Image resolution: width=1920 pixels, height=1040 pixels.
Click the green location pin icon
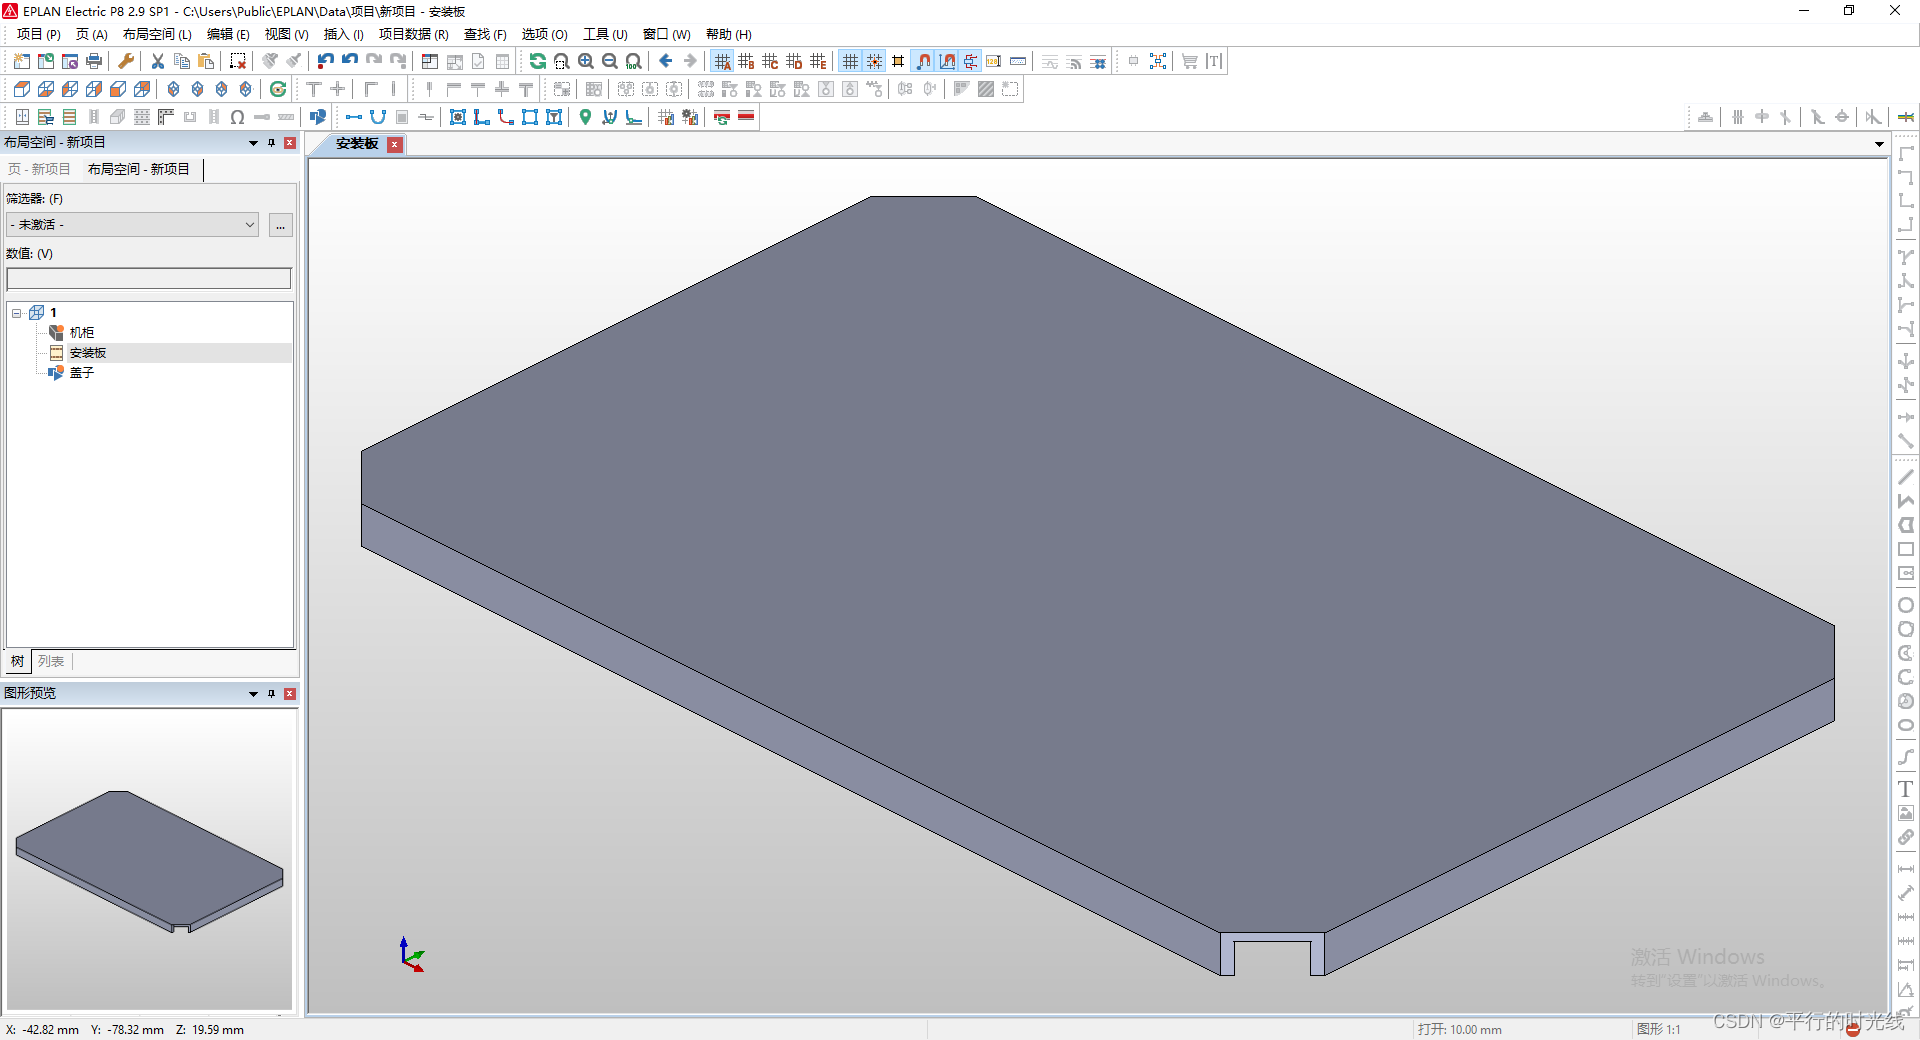(586, 117)
